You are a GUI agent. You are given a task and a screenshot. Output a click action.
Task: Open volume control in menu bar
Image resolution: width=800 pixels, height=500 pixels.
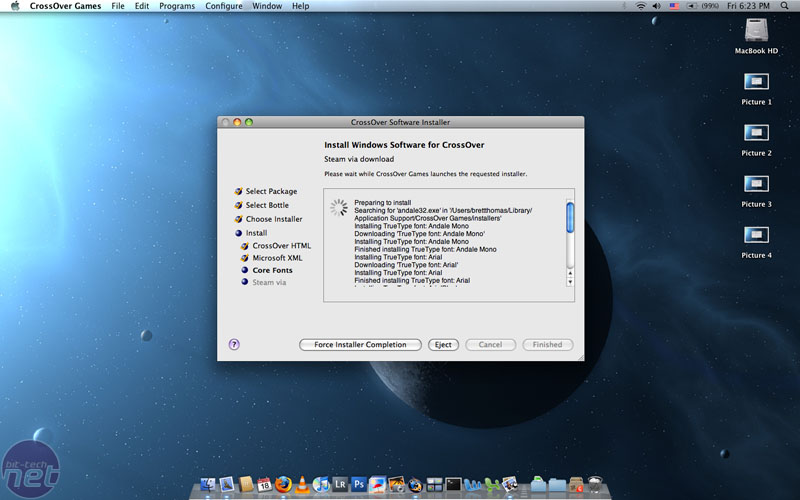pos(657,6)
